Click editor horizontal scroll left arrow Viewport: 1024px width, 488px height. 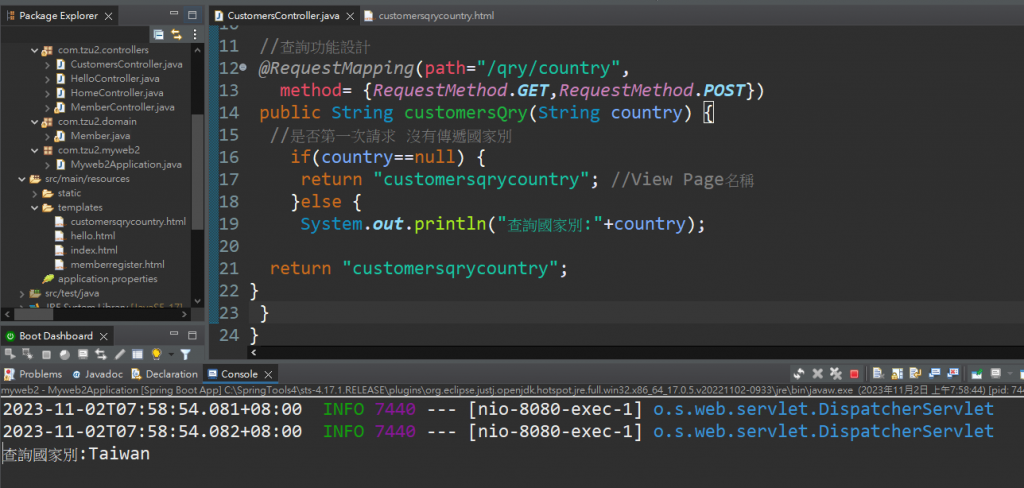(x=253, y=352)
